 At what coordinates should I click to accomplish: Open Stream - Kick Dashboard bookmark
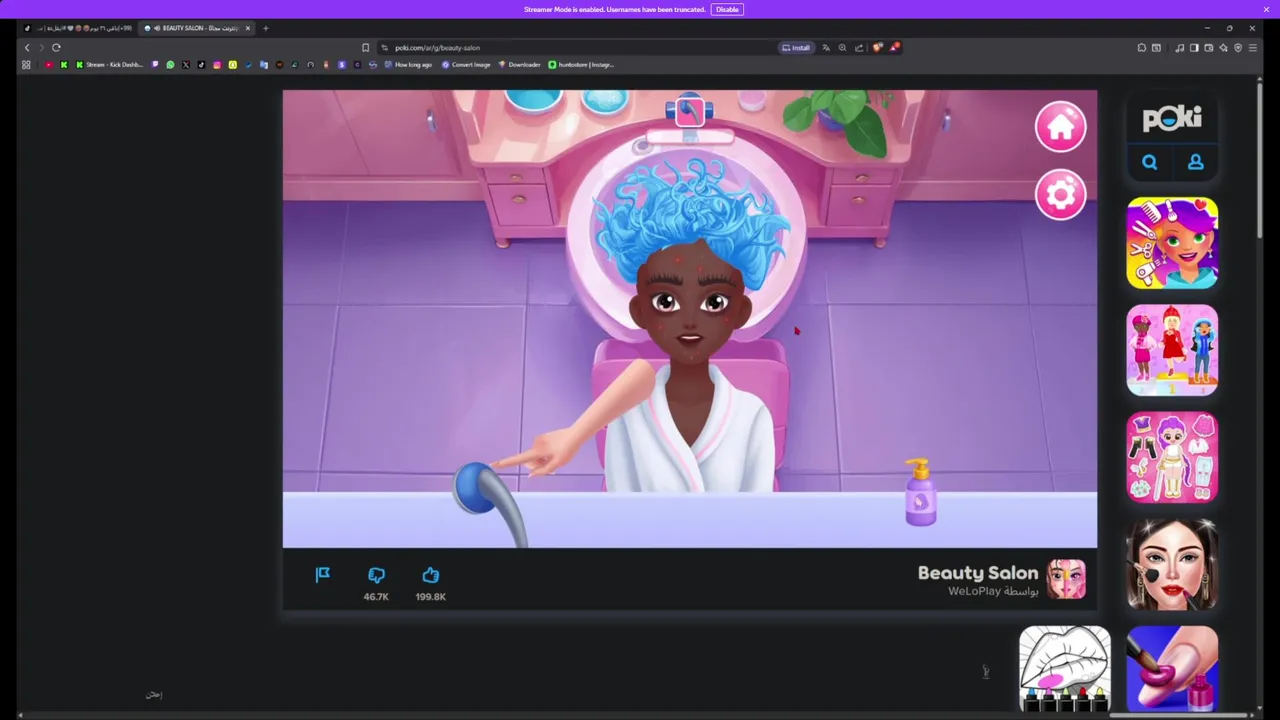click(x=109, y=64)
